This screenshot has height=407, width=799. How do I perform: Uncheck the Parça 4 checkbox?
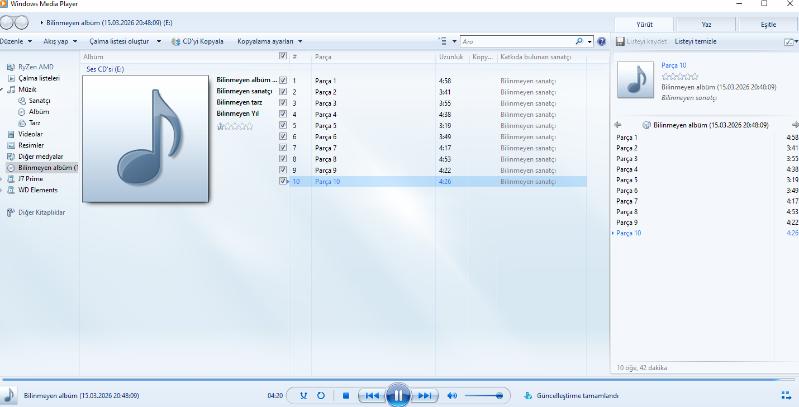[x=283, y=114]
